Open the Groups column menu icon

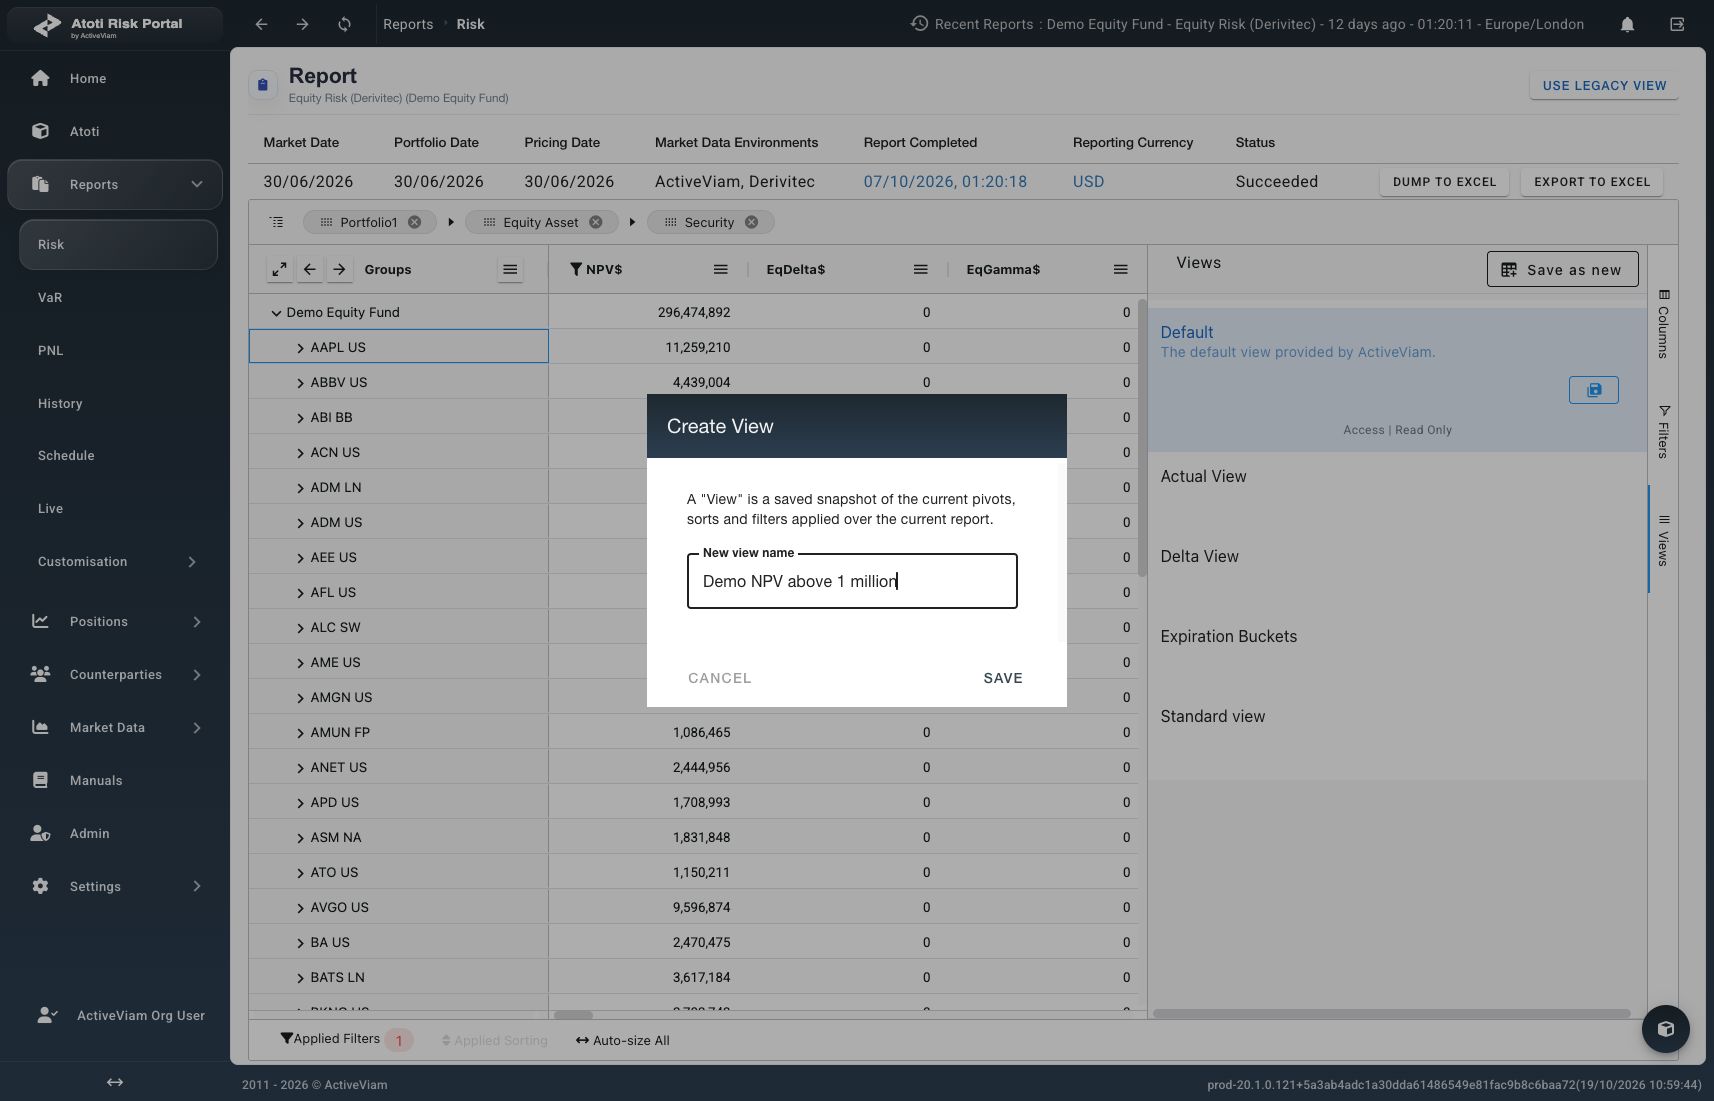(510, 269)
